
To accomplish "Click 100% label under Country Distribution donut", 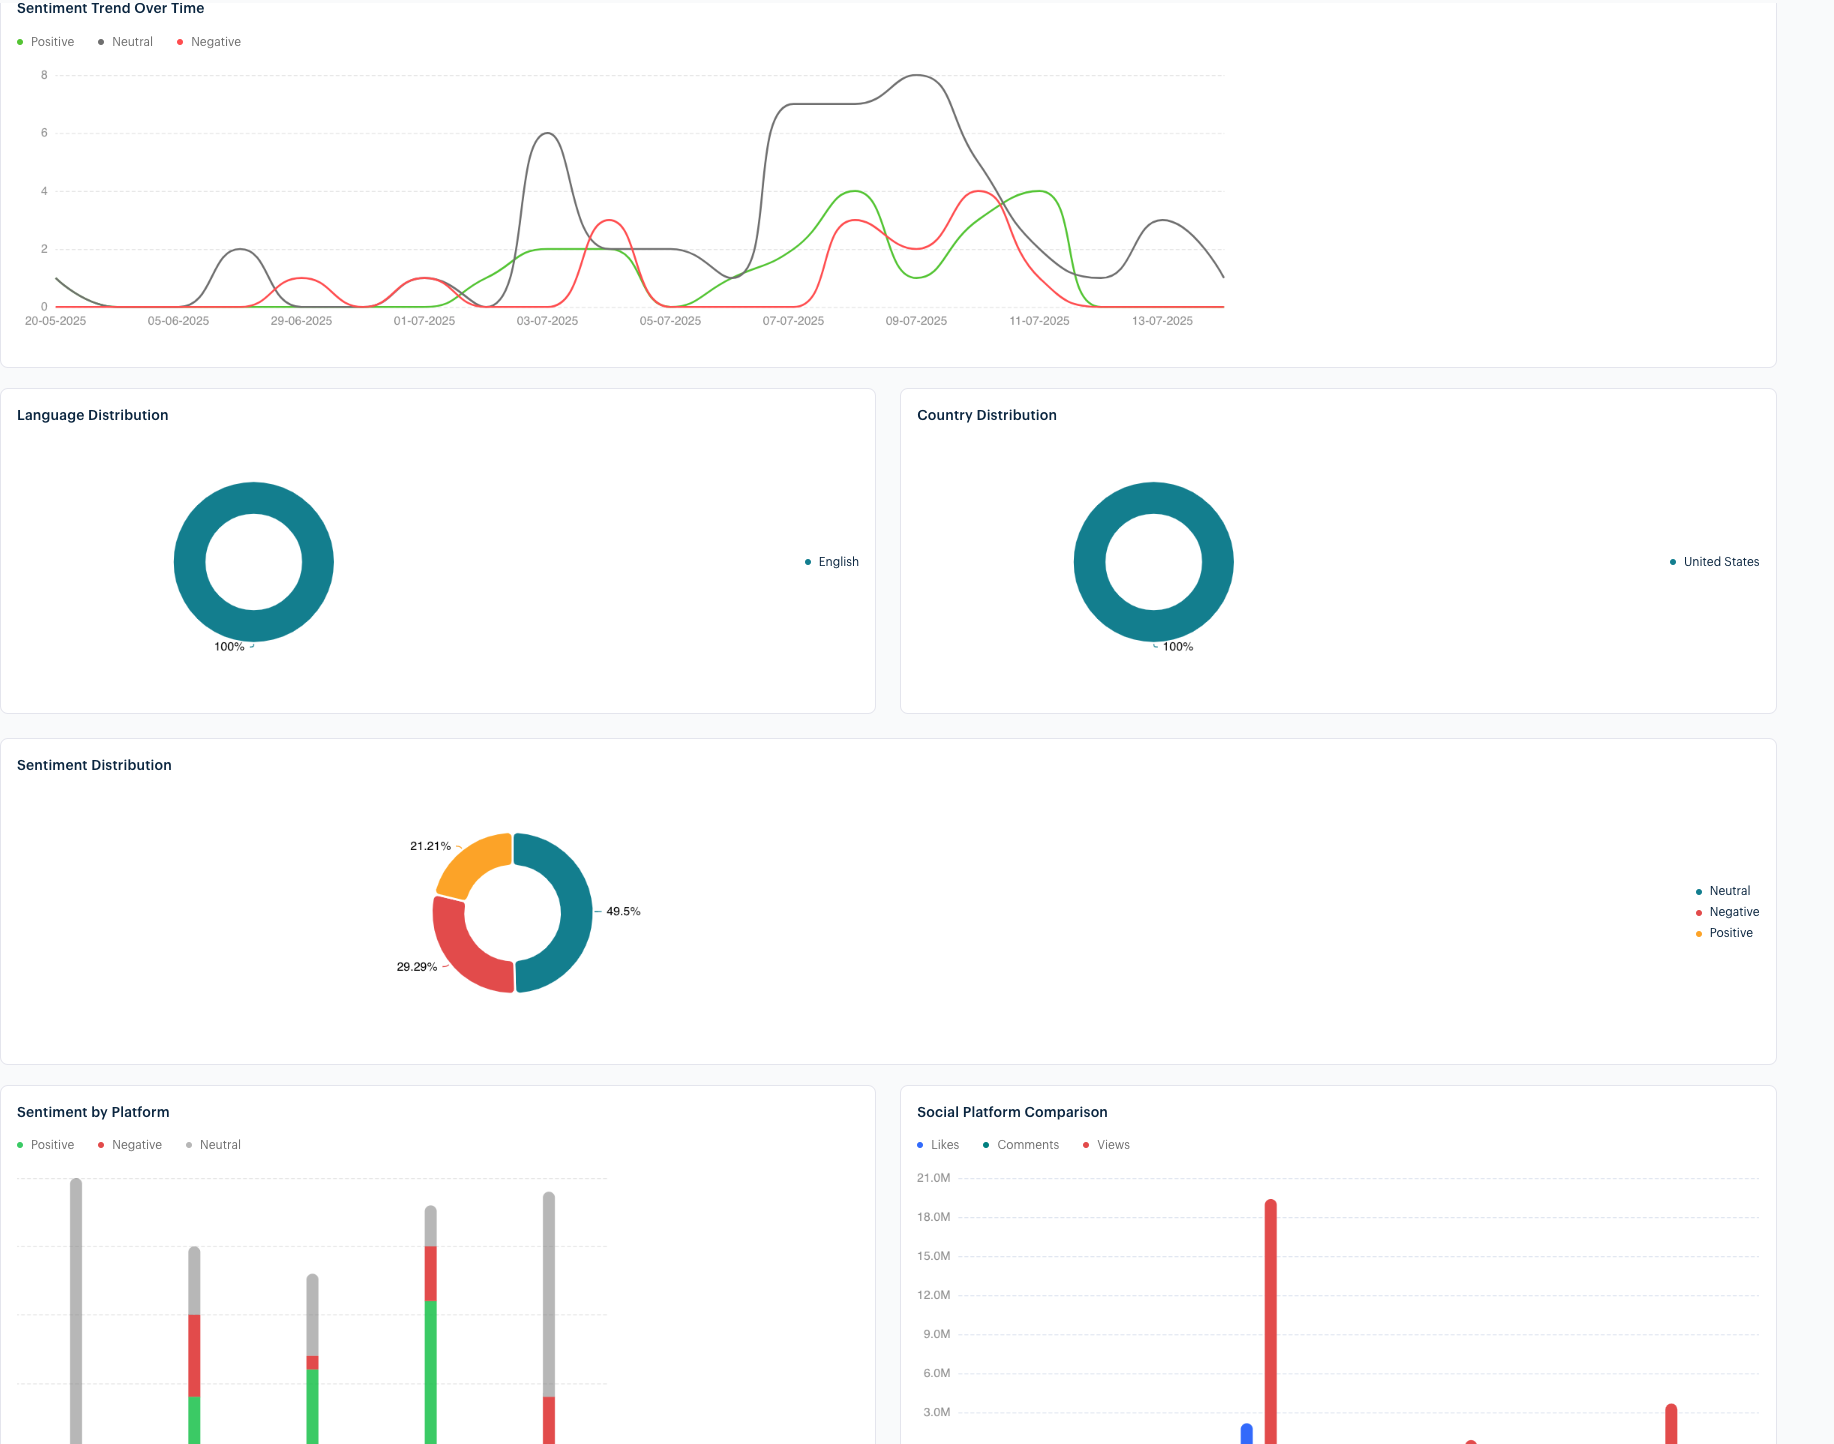I will (x=1178, y=647).
